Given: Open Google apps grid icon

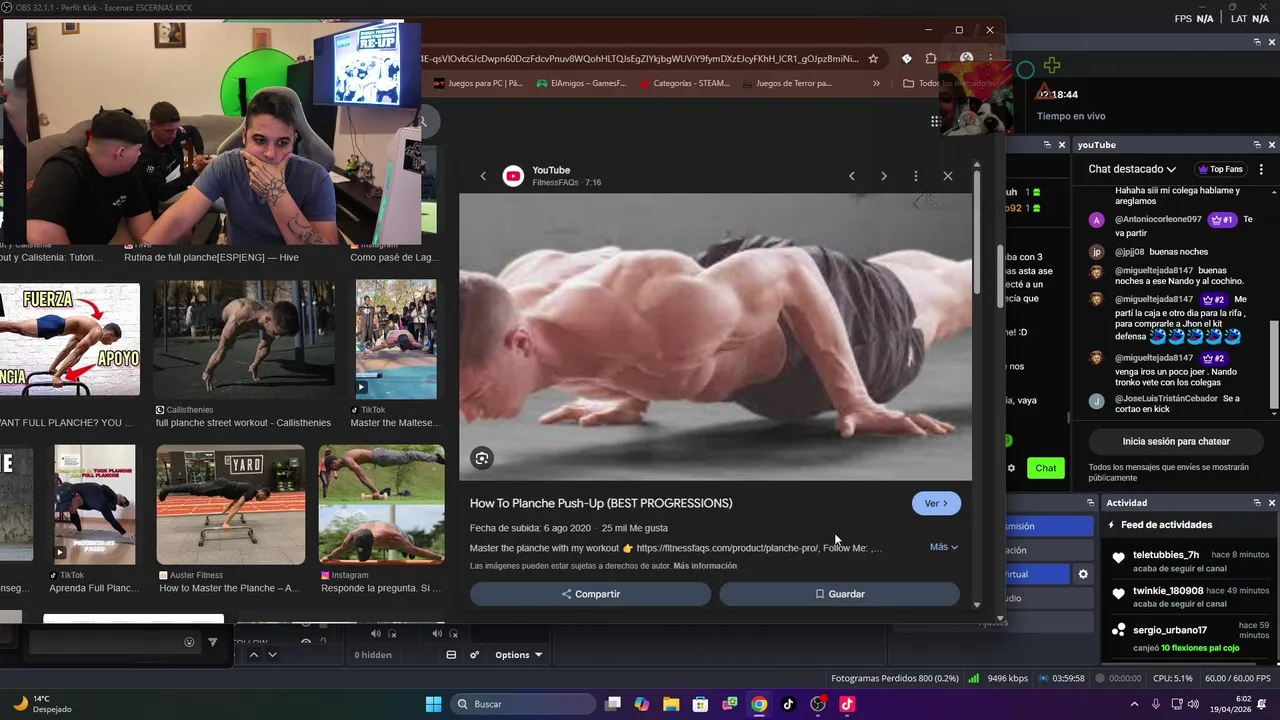Looking at the screenshot, I should point(935,121).
